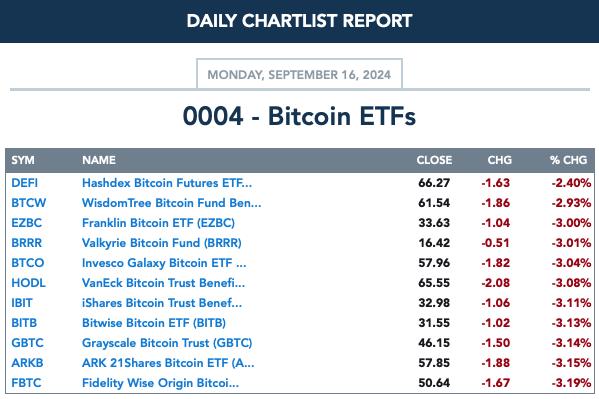The height and width of the screenshot is (399, 599).
Task: Open ARK 21Shares Bitcoin ETF link
Action: point(168,363)
